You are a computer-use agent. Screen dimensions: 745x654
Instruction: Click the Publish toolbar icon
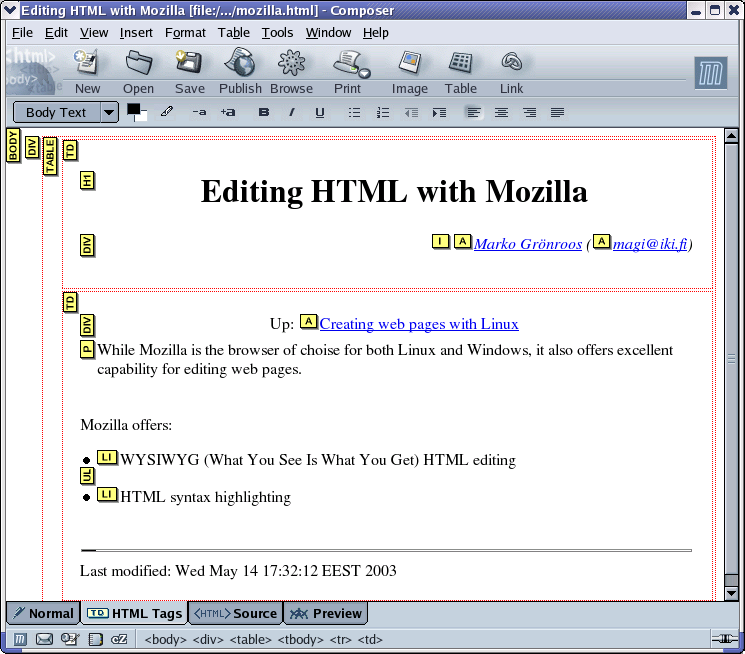240,64
